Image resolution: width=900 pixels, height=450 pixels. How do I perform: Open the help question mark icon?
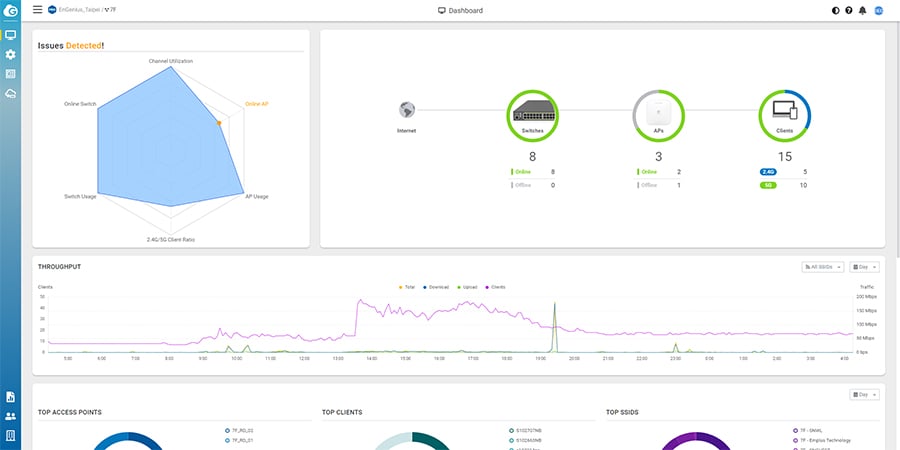pos(849,10)
